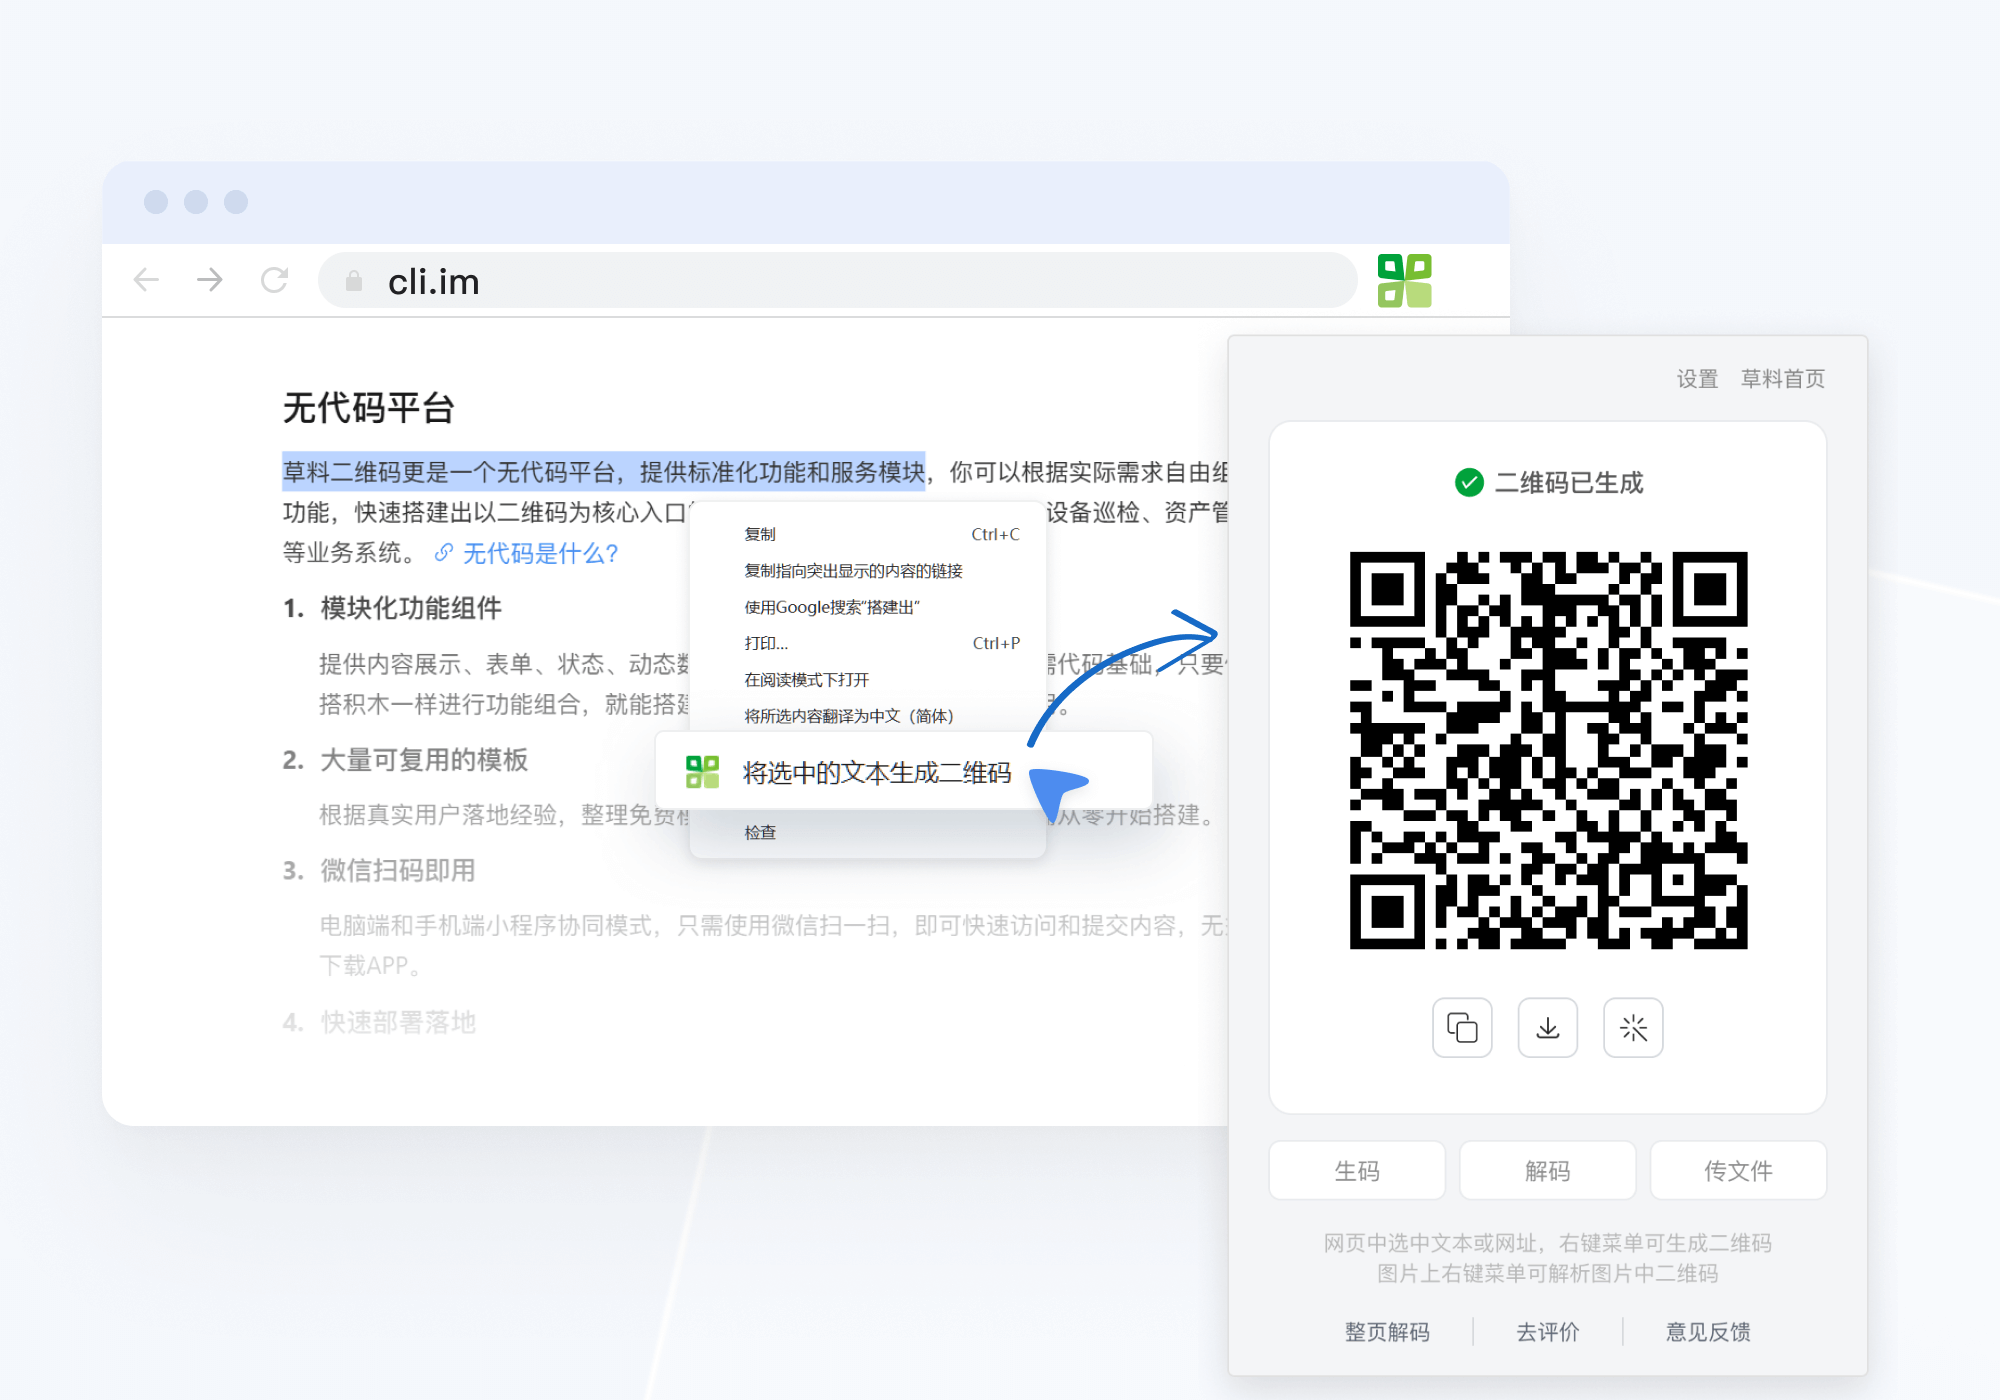2000x1400 pixels.
Task: Download the generated QR code
Action: tap(1547, 1027)
